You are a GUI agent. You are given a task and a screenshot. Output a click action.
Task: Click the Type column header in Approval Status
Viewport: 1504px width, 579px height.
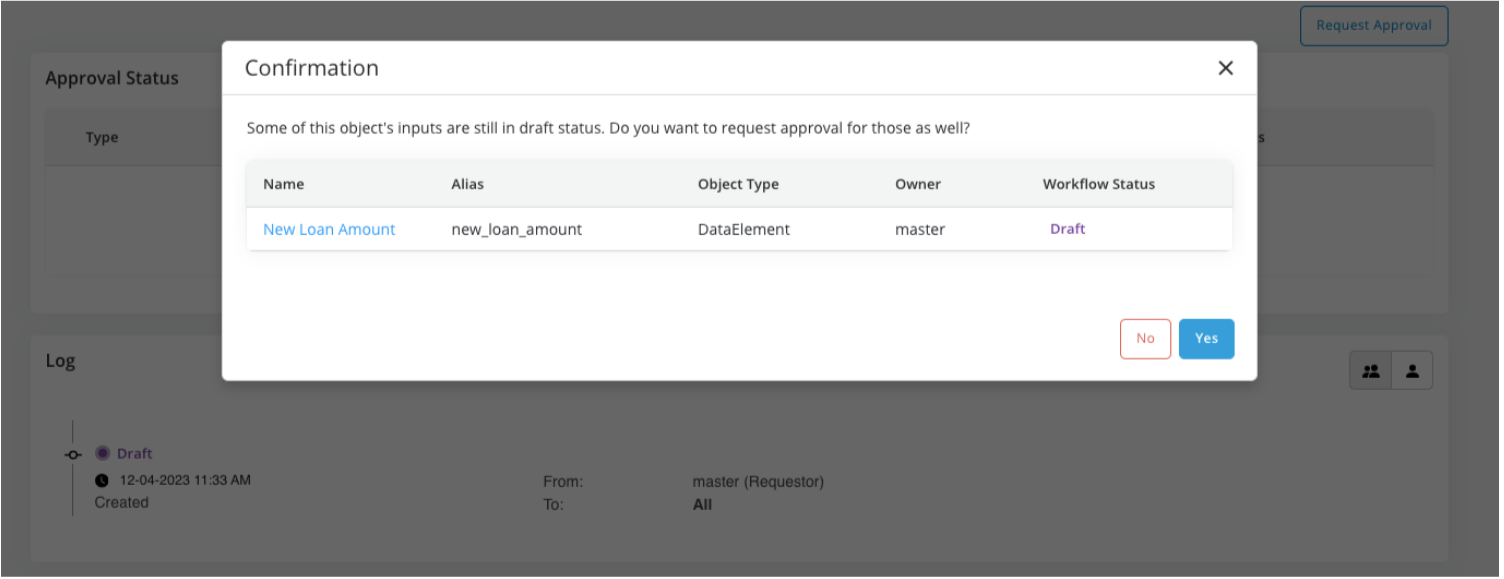click(x=102, y=138)
